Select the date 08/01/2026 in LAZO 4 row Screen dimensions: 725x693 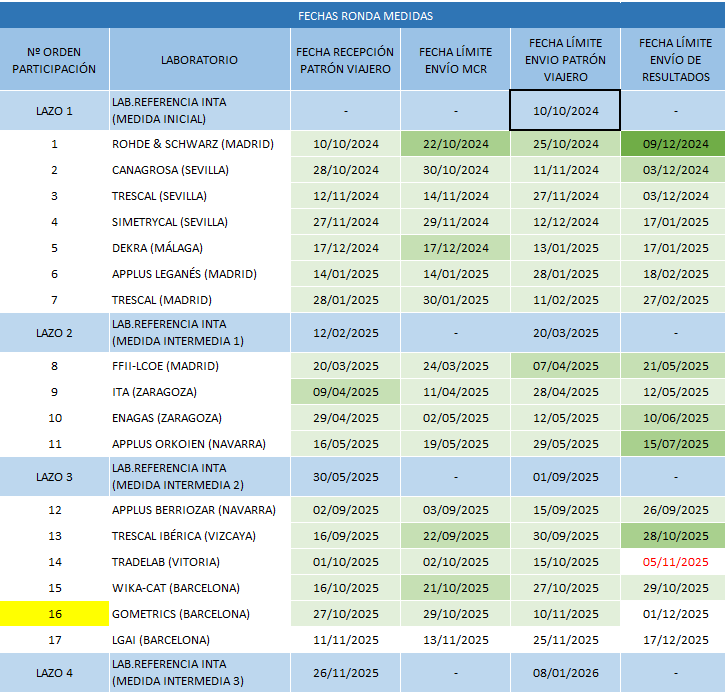pos(565,672)
